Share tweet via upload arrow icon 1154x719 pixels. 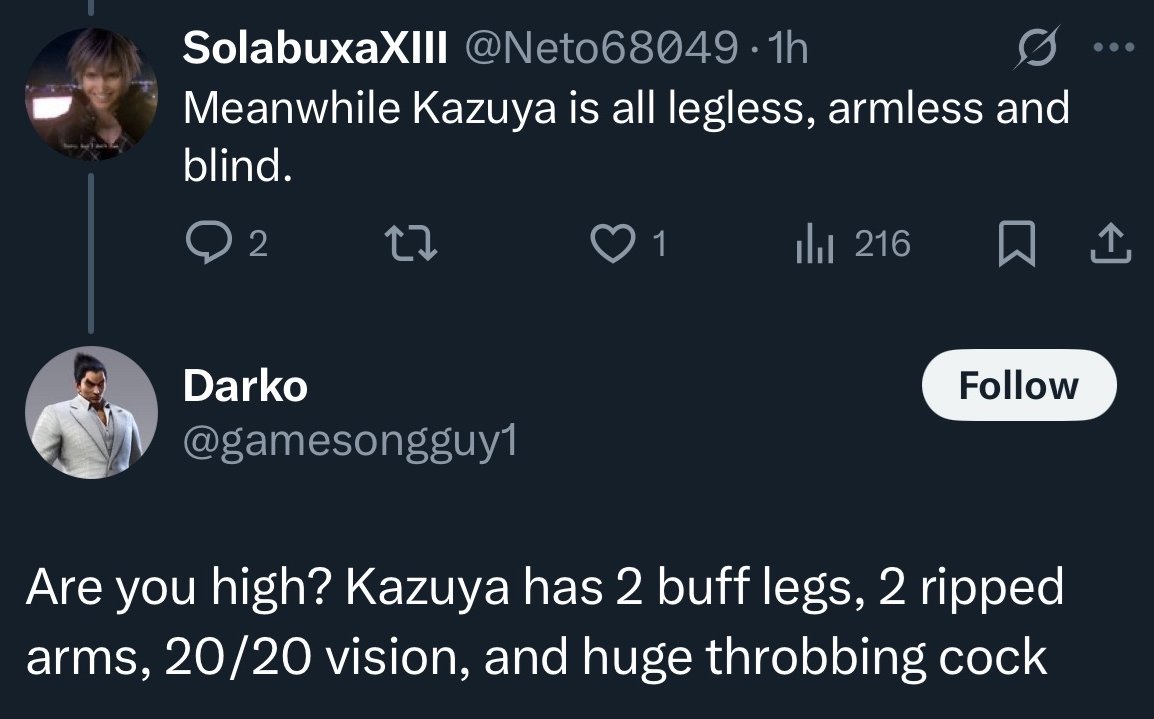[1110, 244]
